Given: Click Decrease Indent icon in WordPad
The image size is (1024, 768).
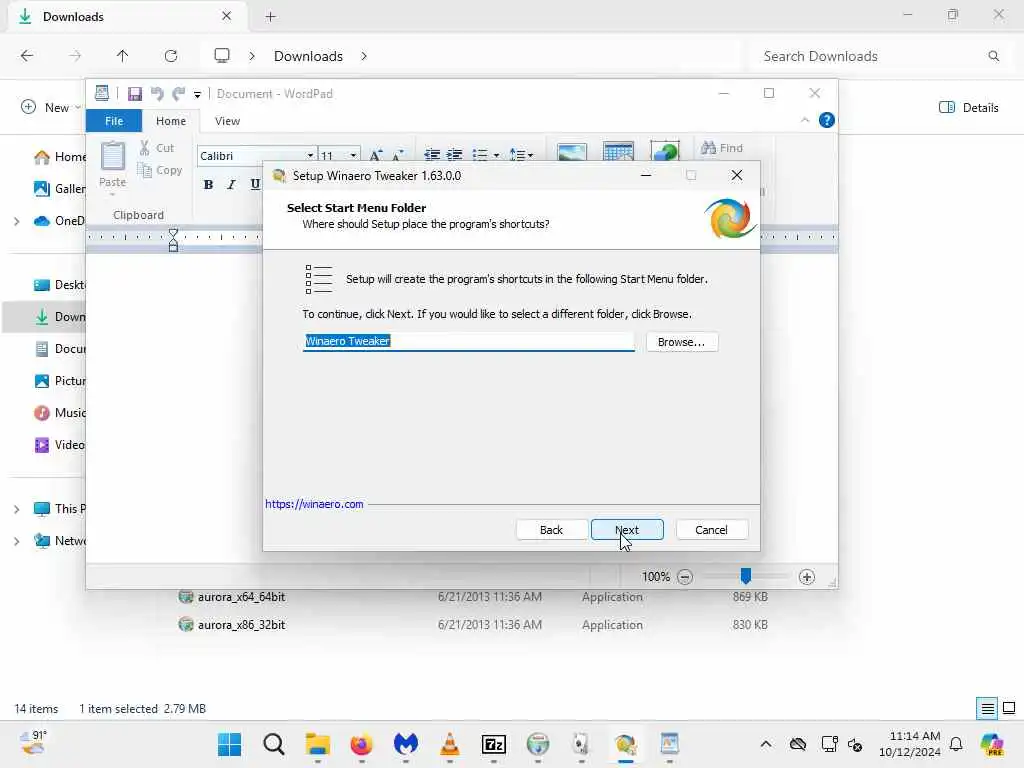Looking at the screenshot, I should point(432,155).
